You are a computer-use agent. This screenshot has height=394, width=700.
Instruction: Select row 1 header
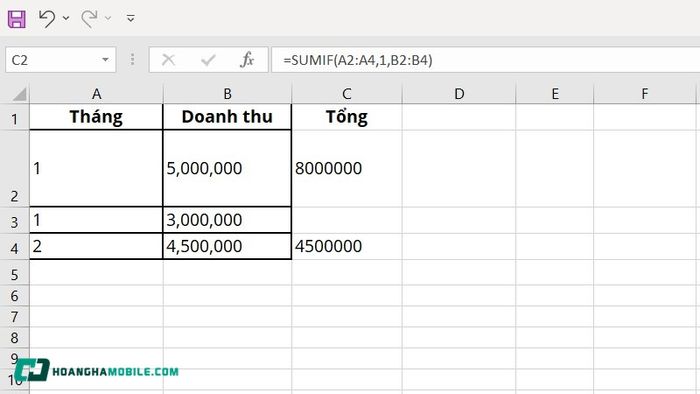pyautogui.click(x=15, y=117)
